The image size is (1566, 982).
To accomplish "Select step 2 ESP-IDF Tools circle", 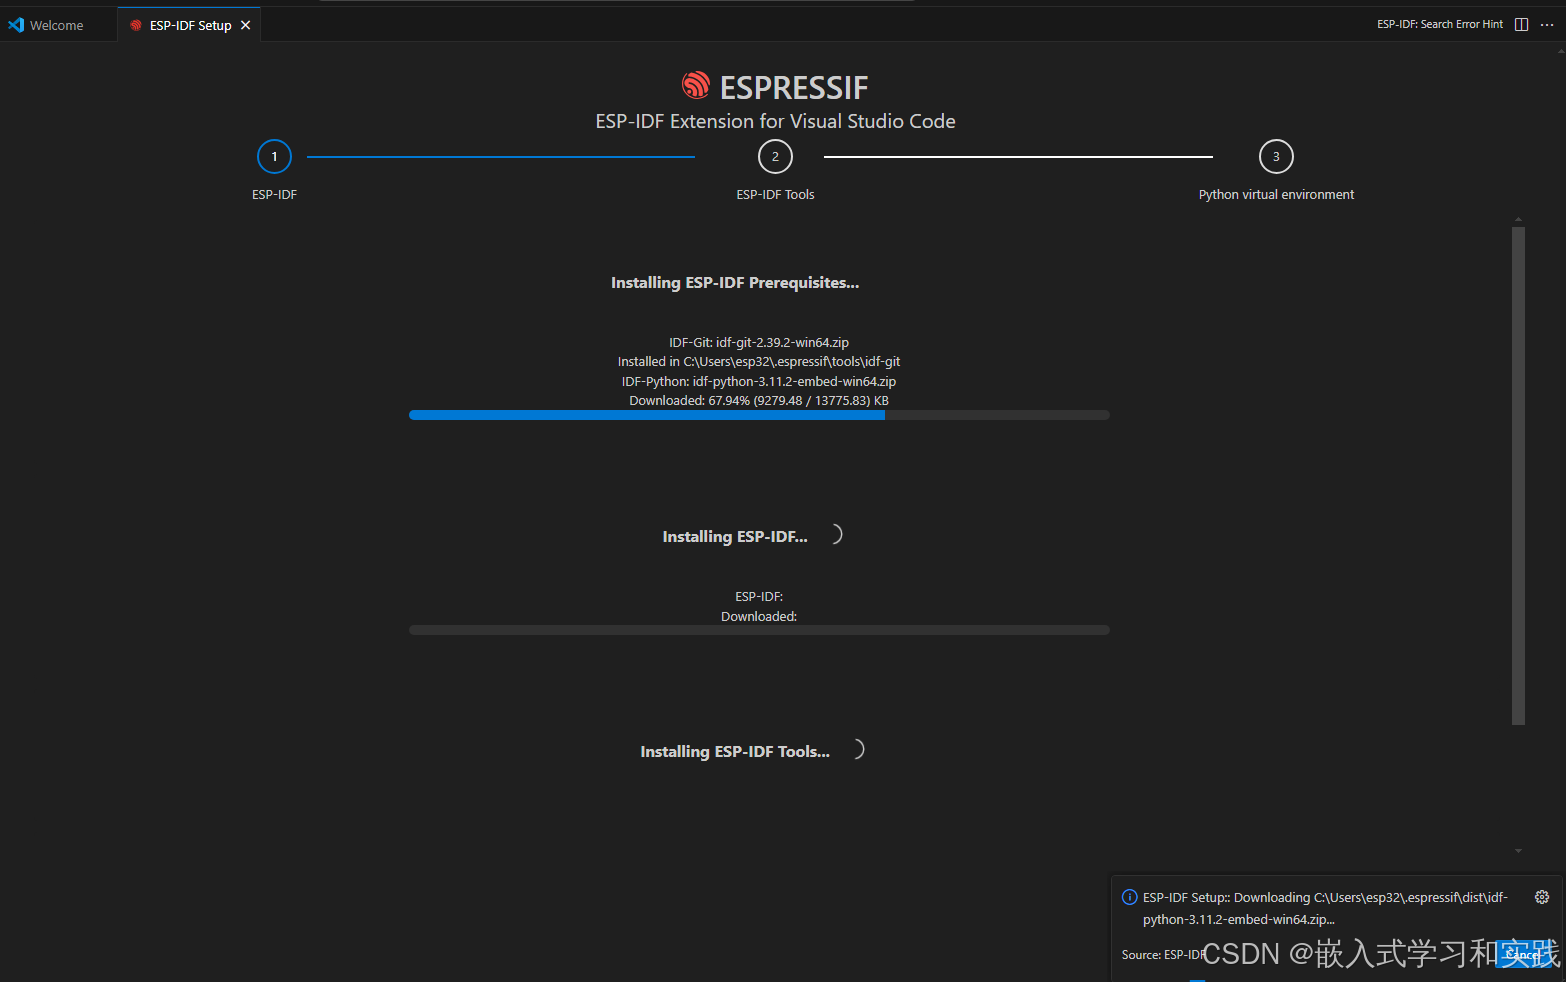I will click(775, 157).
